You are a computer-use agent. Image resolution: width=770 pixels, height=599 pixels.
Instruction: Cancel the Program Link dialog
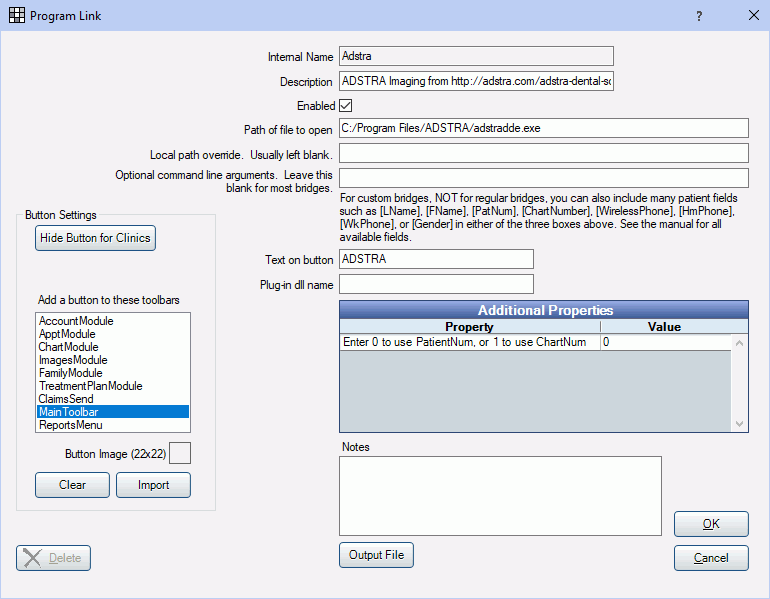point(711,558)
